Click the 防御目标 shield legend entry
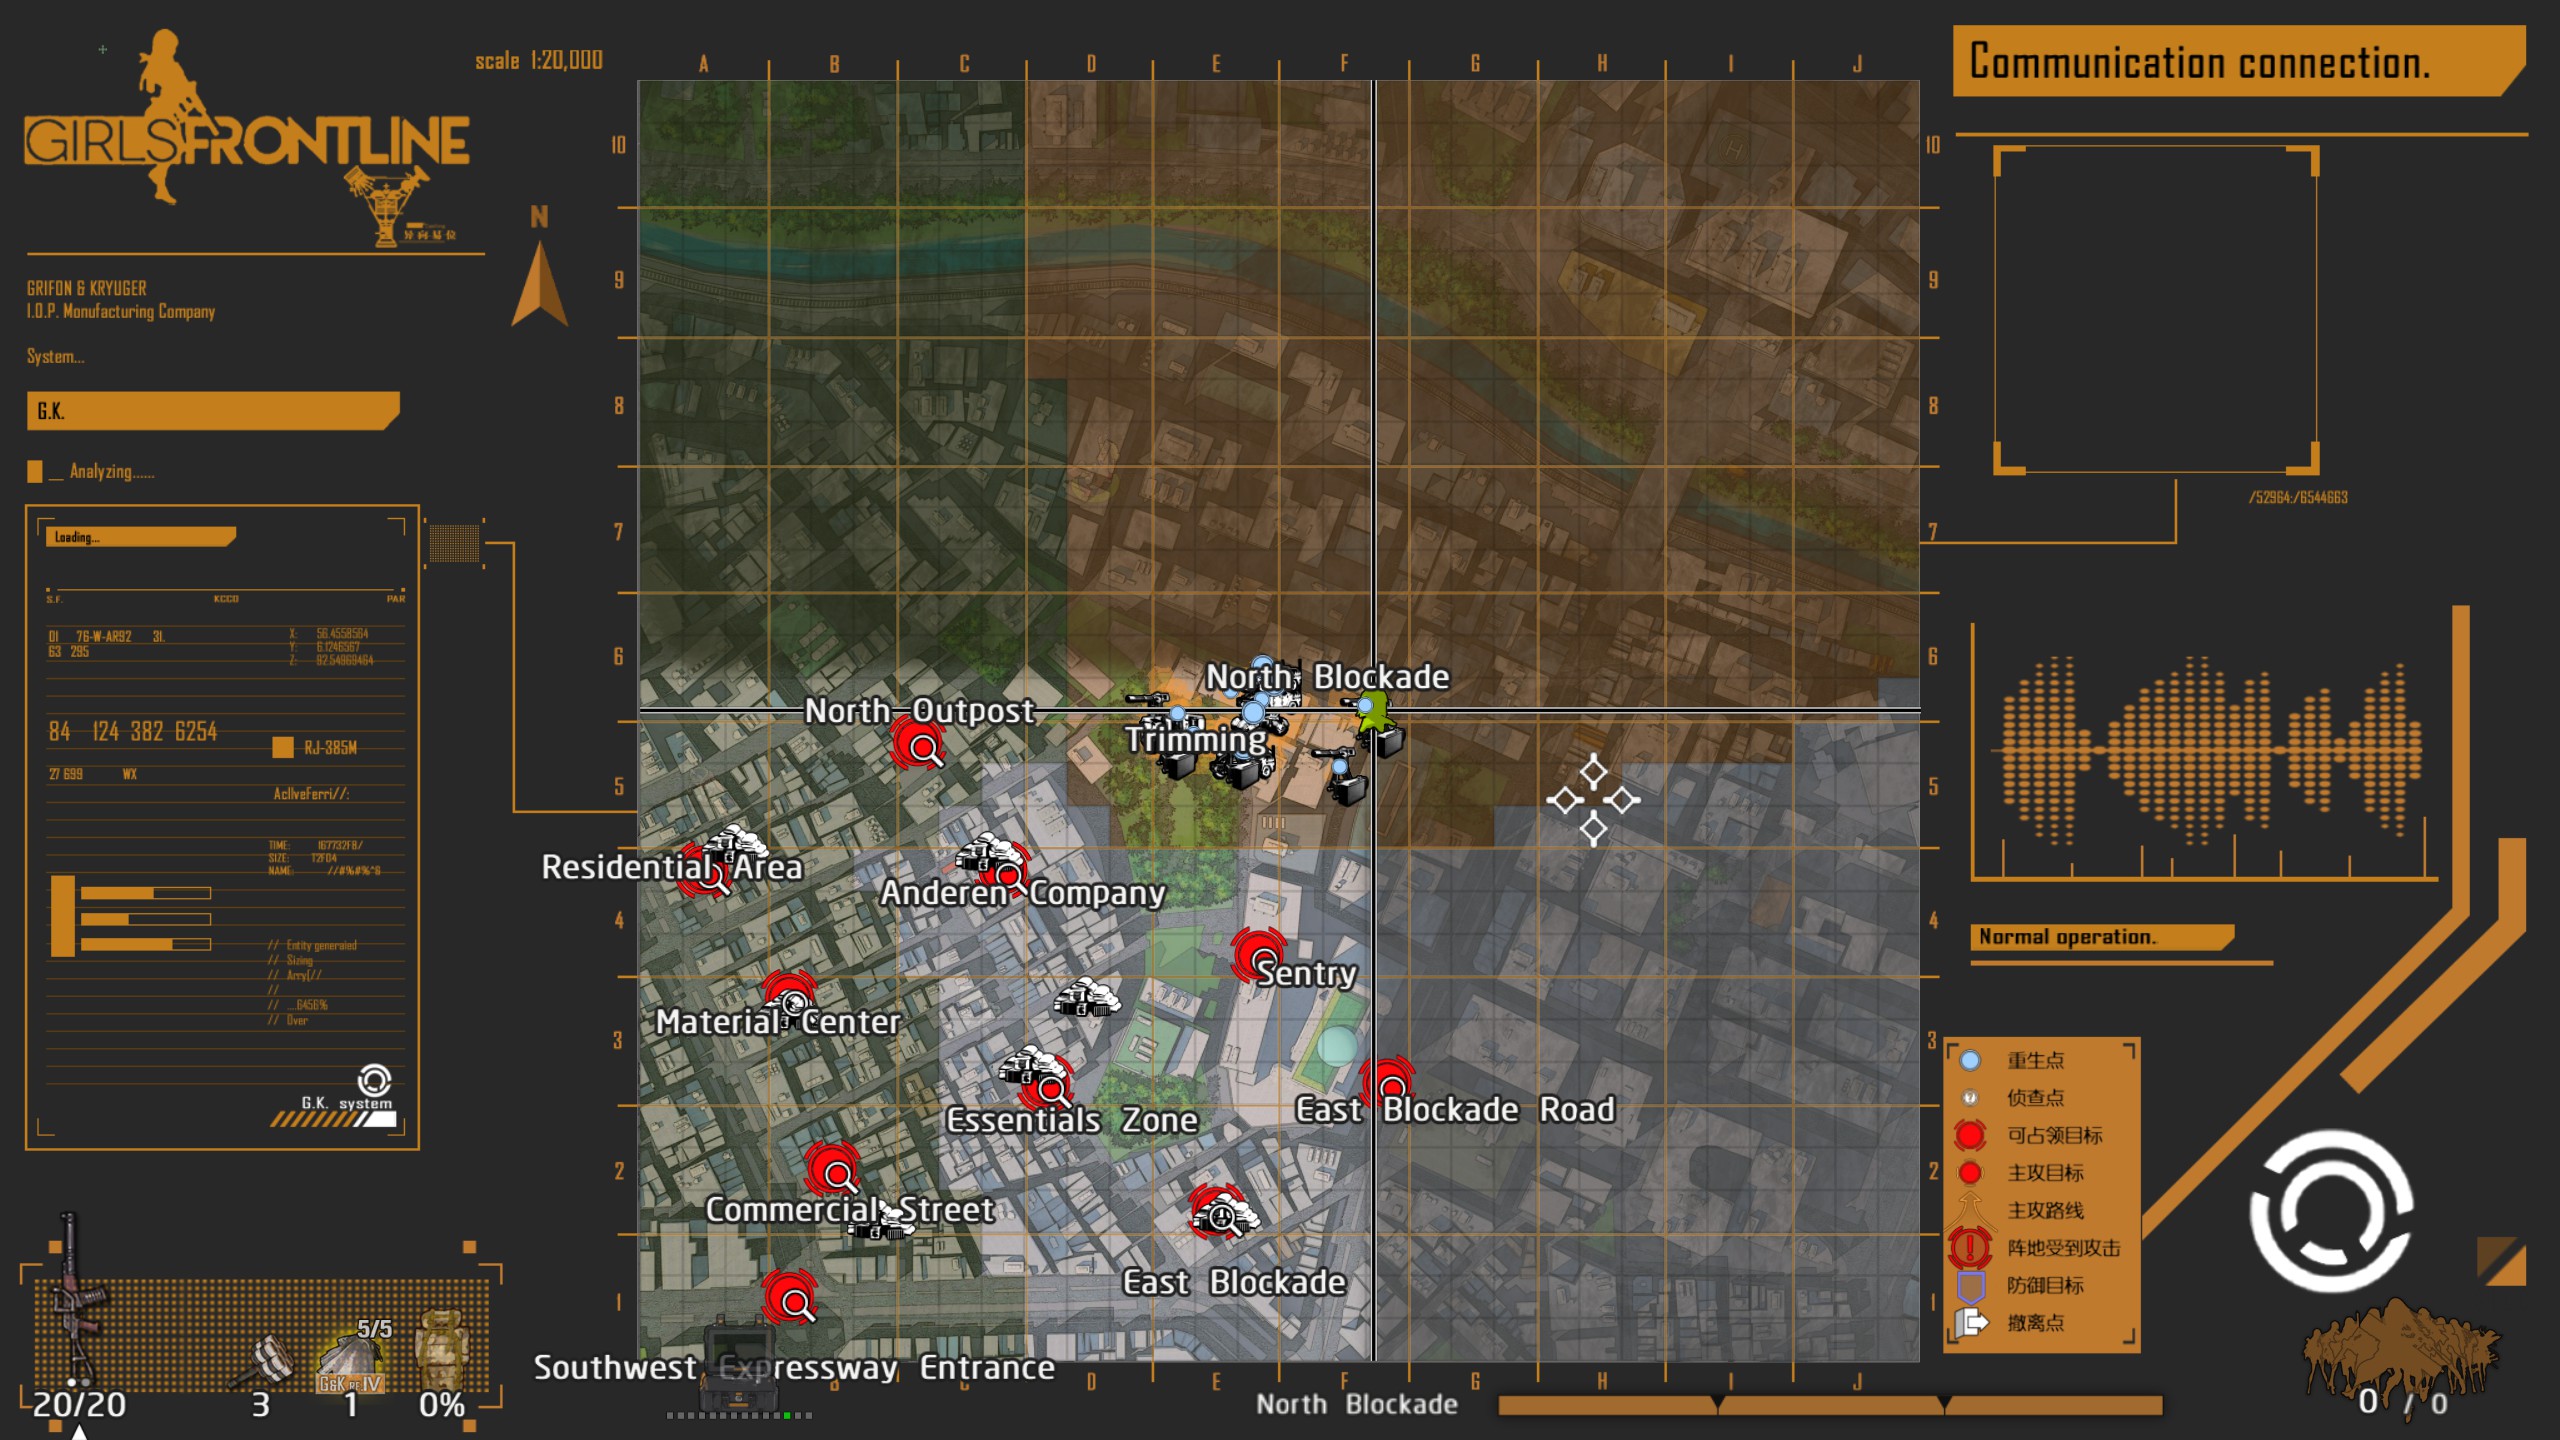Image resolution: width=2560 pixels, height=1440 pixels. 2020,1286
